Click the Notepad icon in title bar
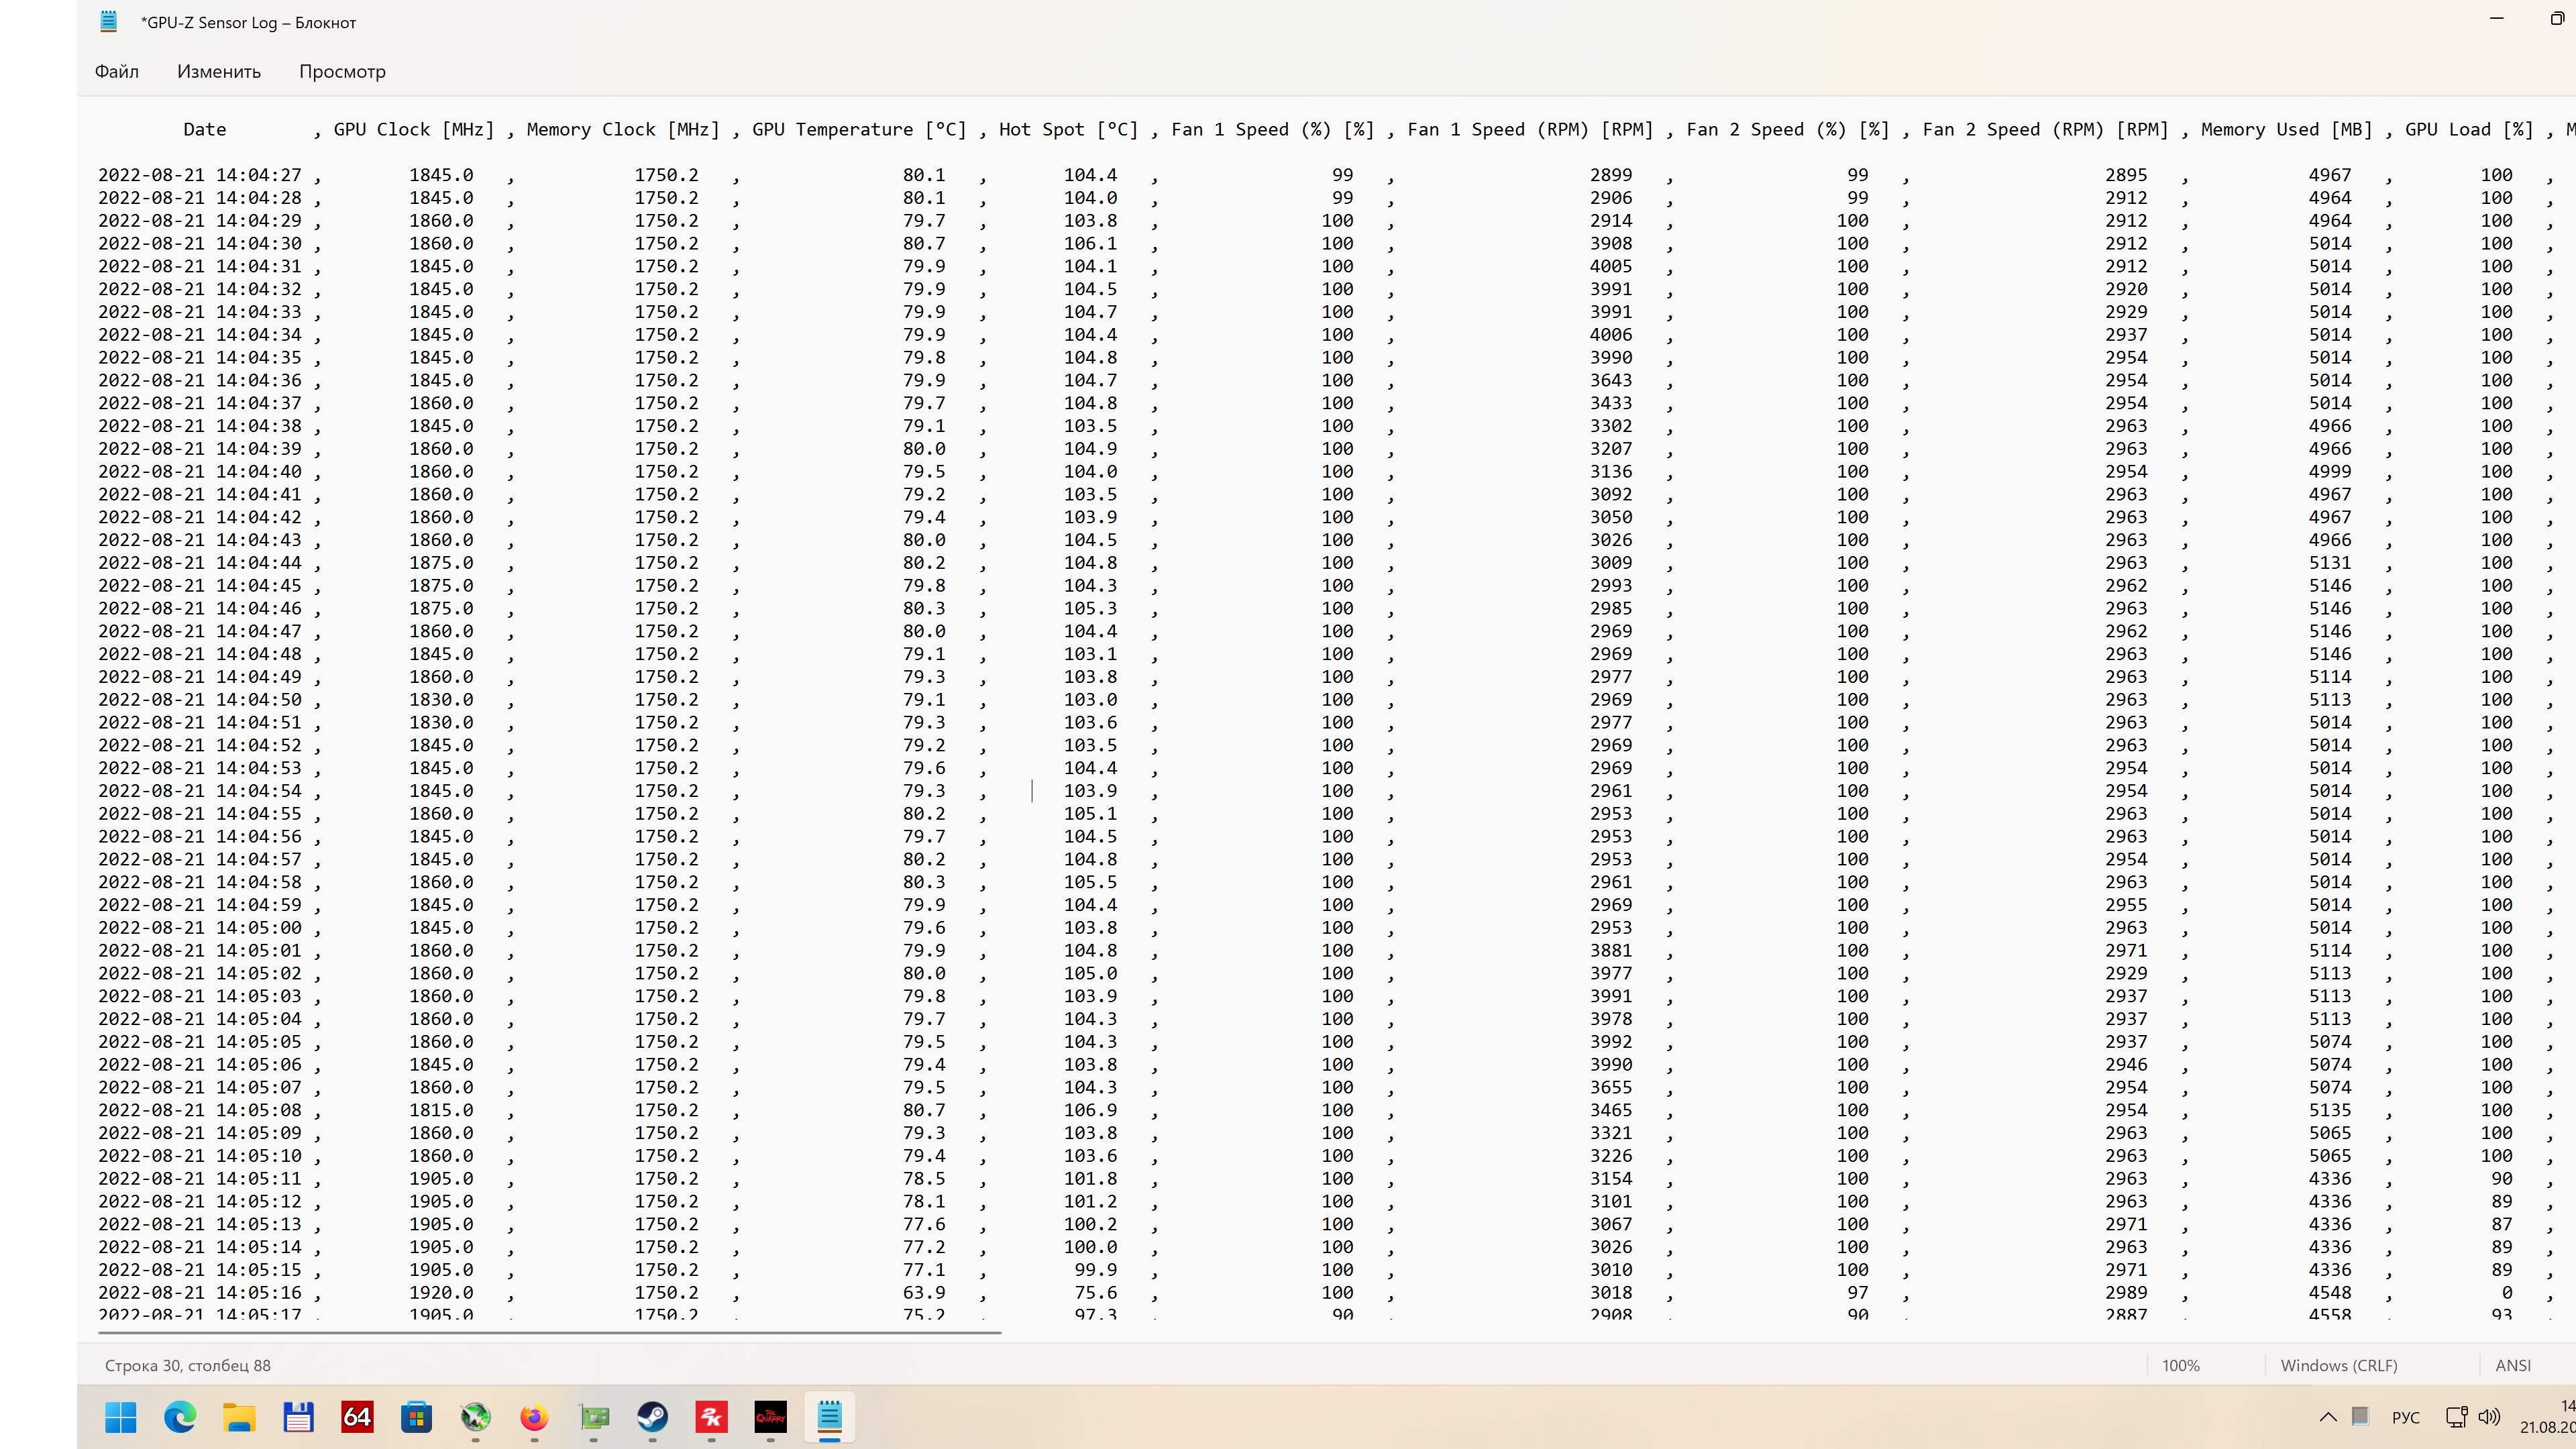This screenshot has width=2576, height=1449. [109, 22]
